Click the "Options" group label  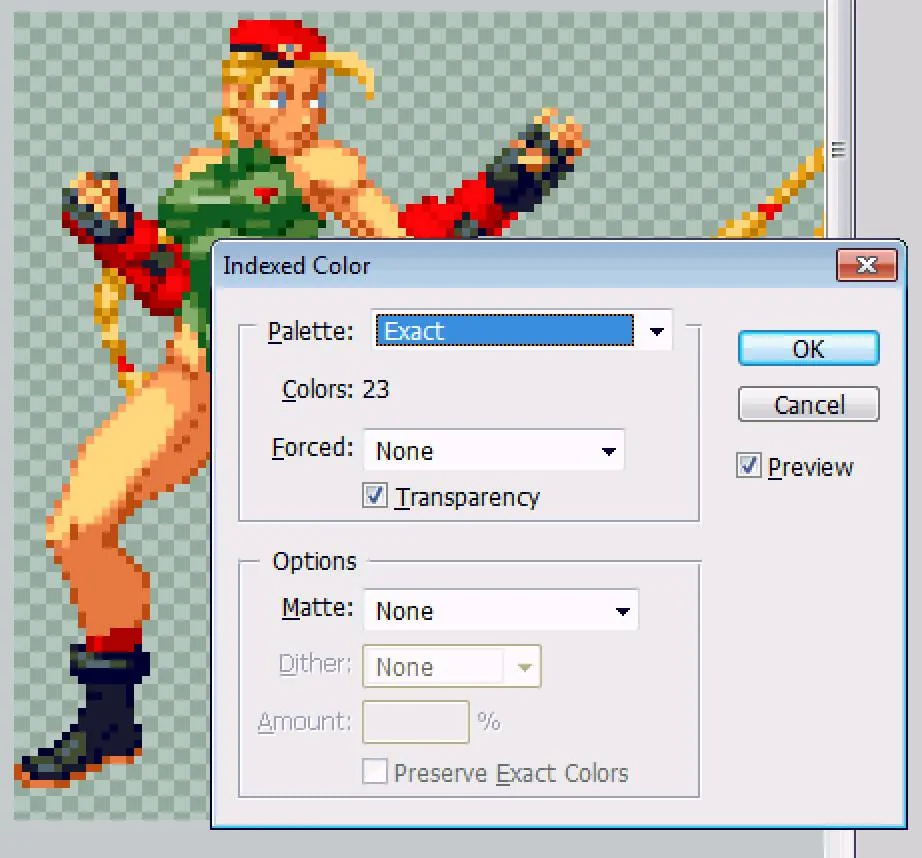(315, 561)
